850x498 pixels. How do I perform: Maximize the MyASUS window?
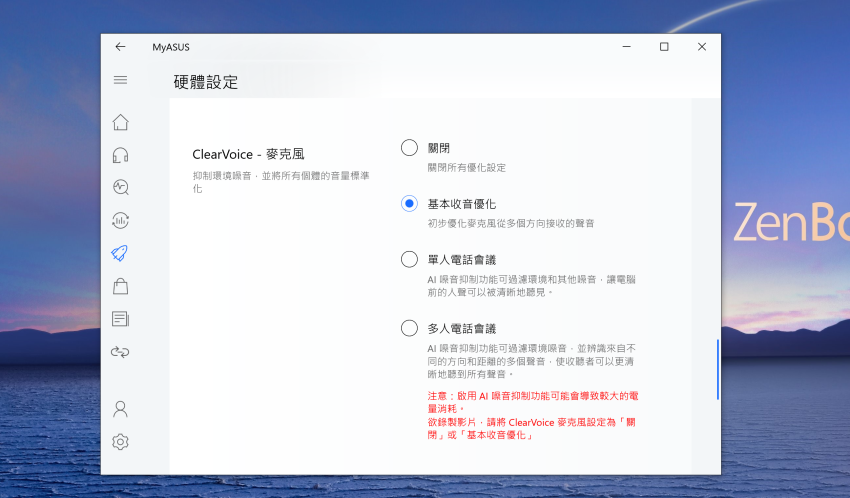[664, 47]
